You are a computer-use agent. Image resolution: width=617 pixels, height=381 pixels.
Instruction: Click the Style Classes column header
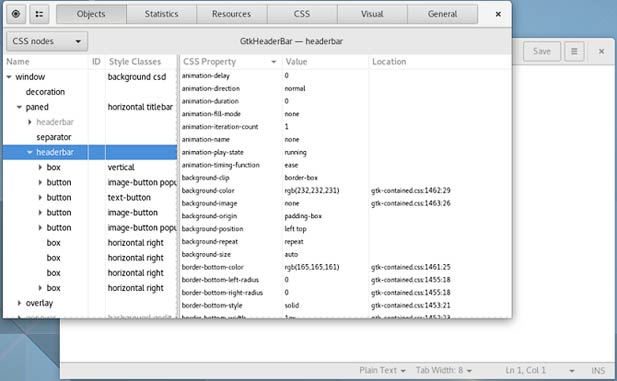pos(141,62)
